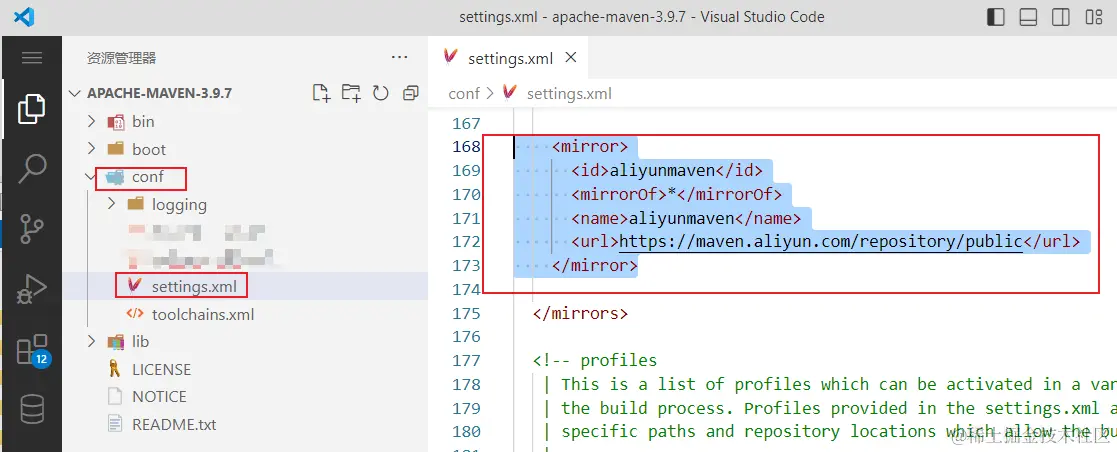Click the <id>aliyunmaven</id> line
This screenshot has width=1117, height=452.
click(667, 170)
